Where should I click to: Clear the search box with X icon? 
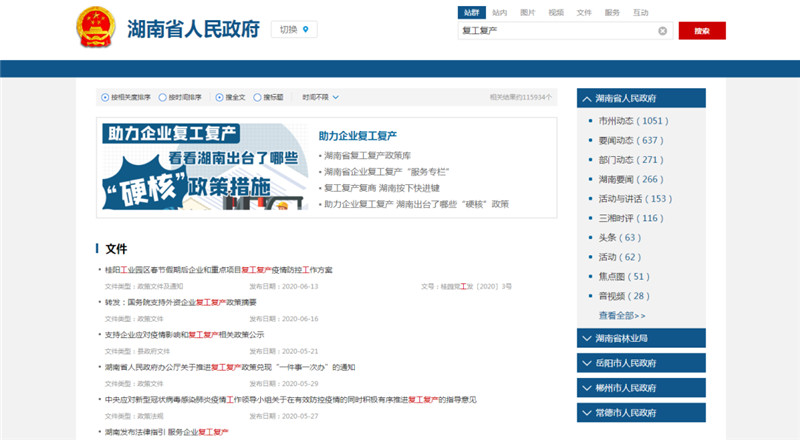pyautogui.click(x=662, y=31)
